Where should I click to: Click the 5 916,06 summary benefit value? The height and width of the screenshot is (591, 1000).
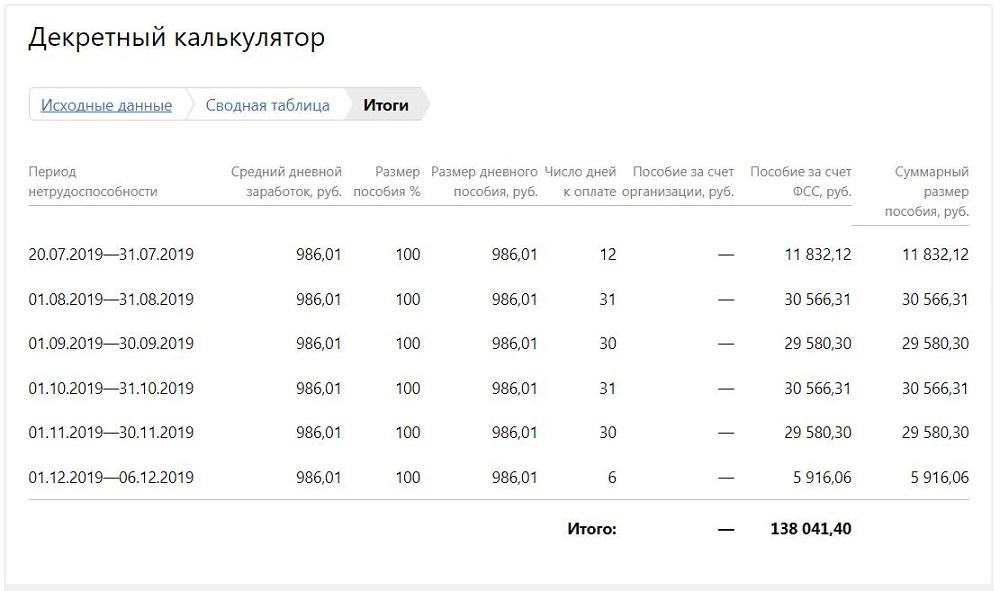click(x=939, y=478)
